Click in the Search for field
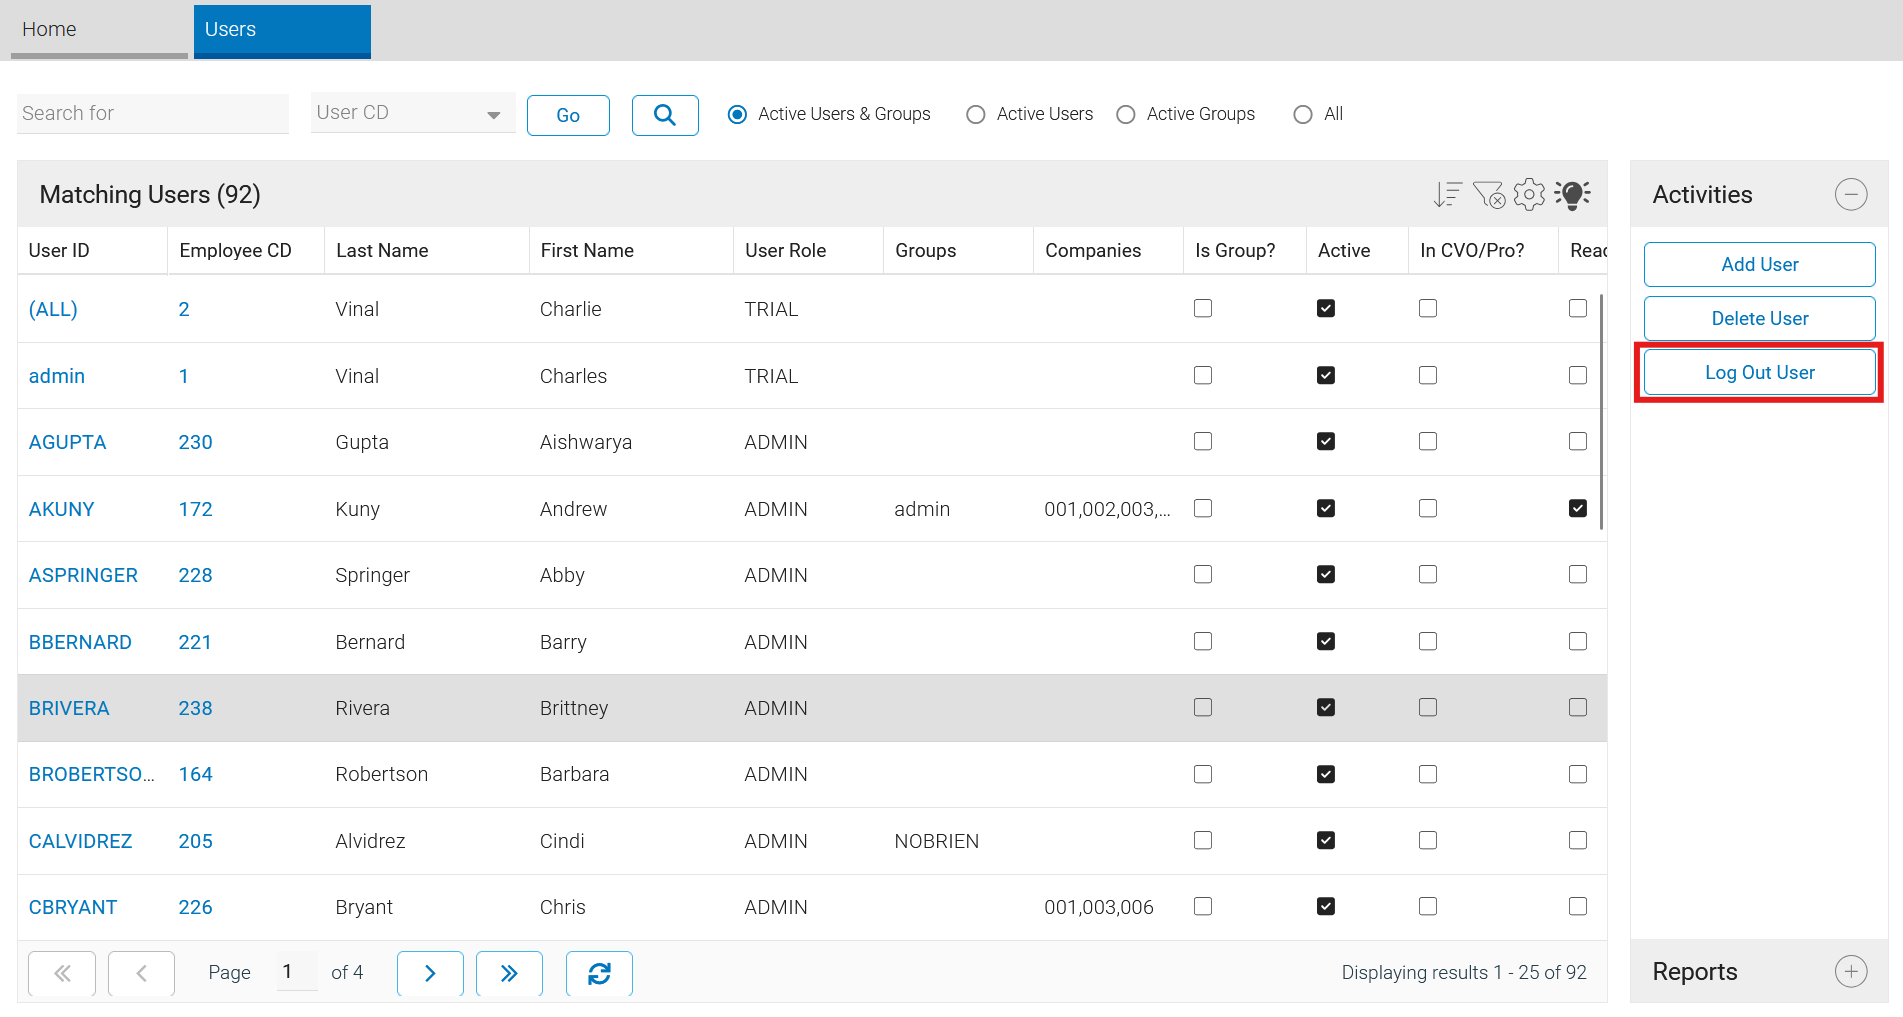This screenshot has width=1903, height=1017. click(x=153, y=113)
